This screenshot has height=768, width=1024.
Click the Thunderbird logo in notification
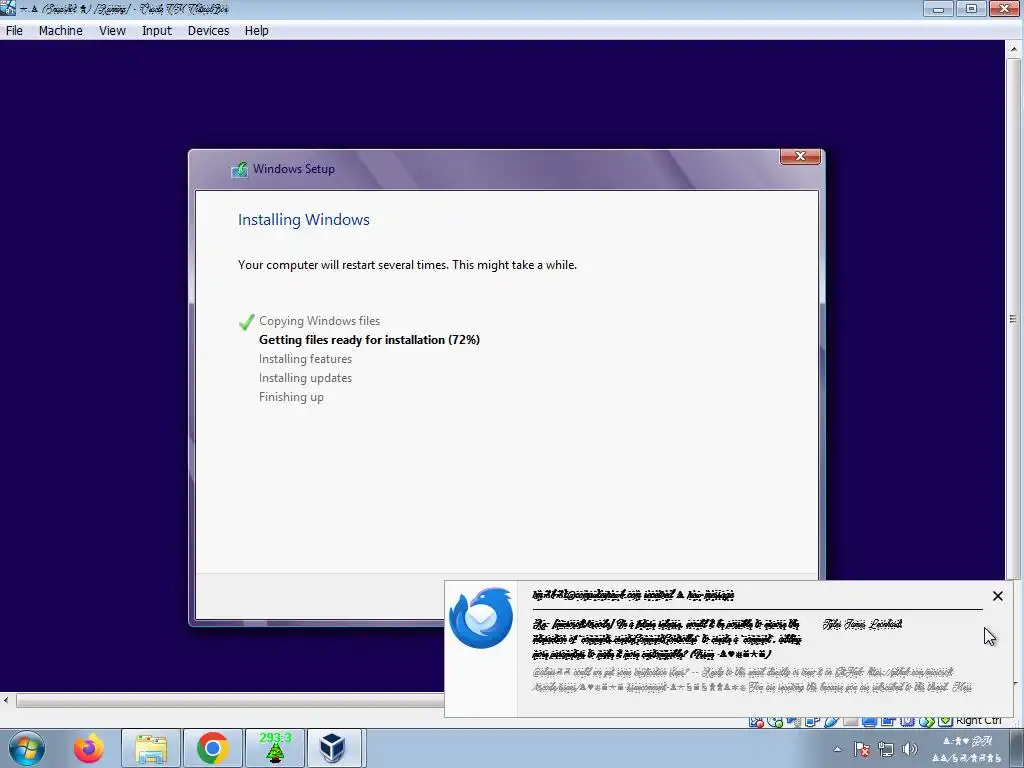481,618
